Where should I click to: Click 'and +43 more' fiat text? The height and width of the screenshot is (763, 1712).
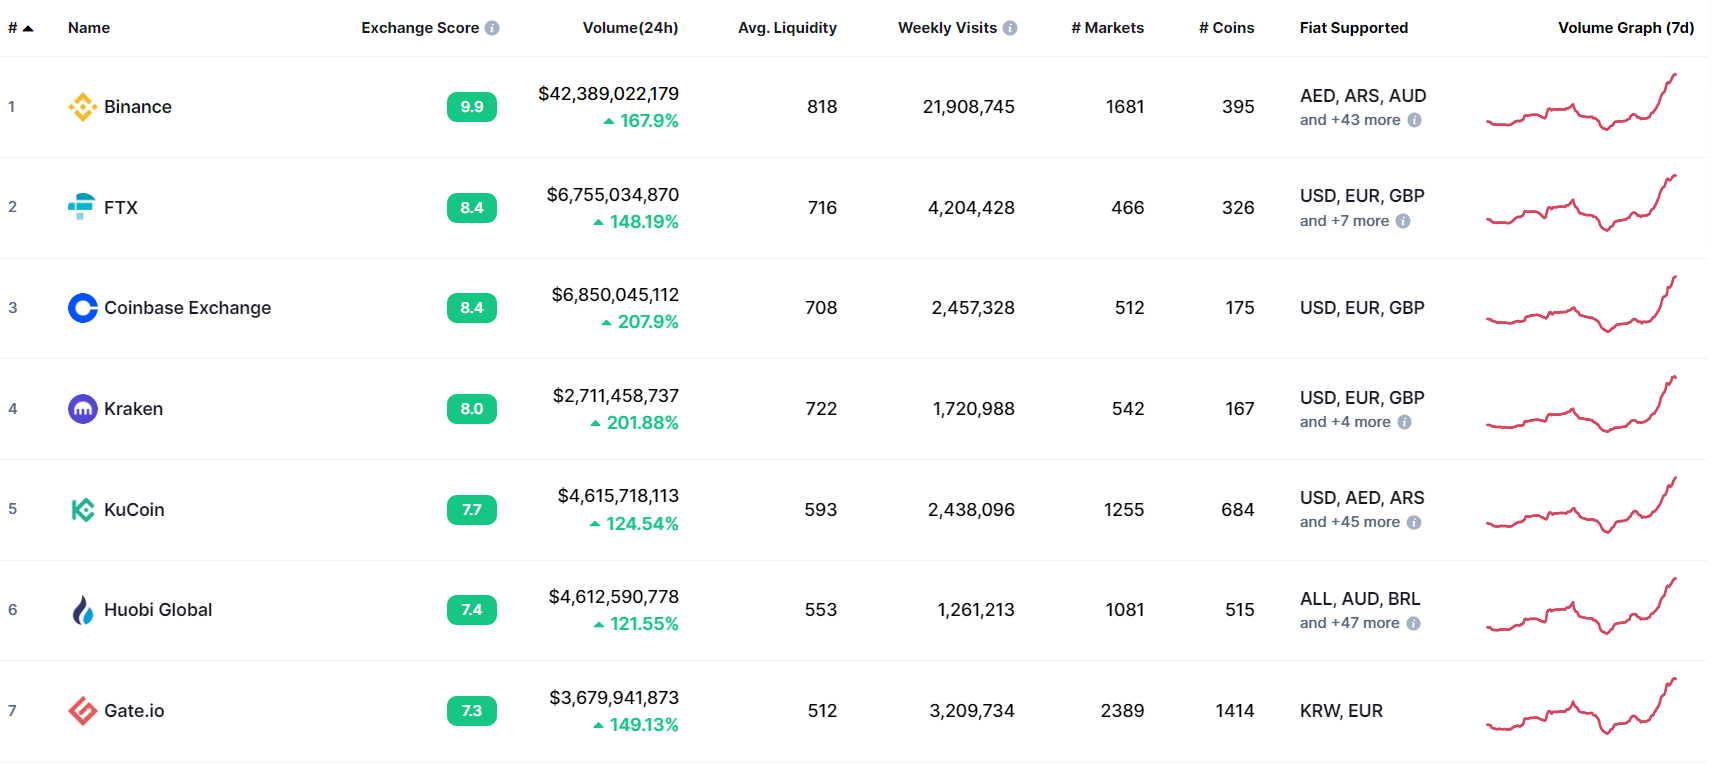click(1350, 120)
